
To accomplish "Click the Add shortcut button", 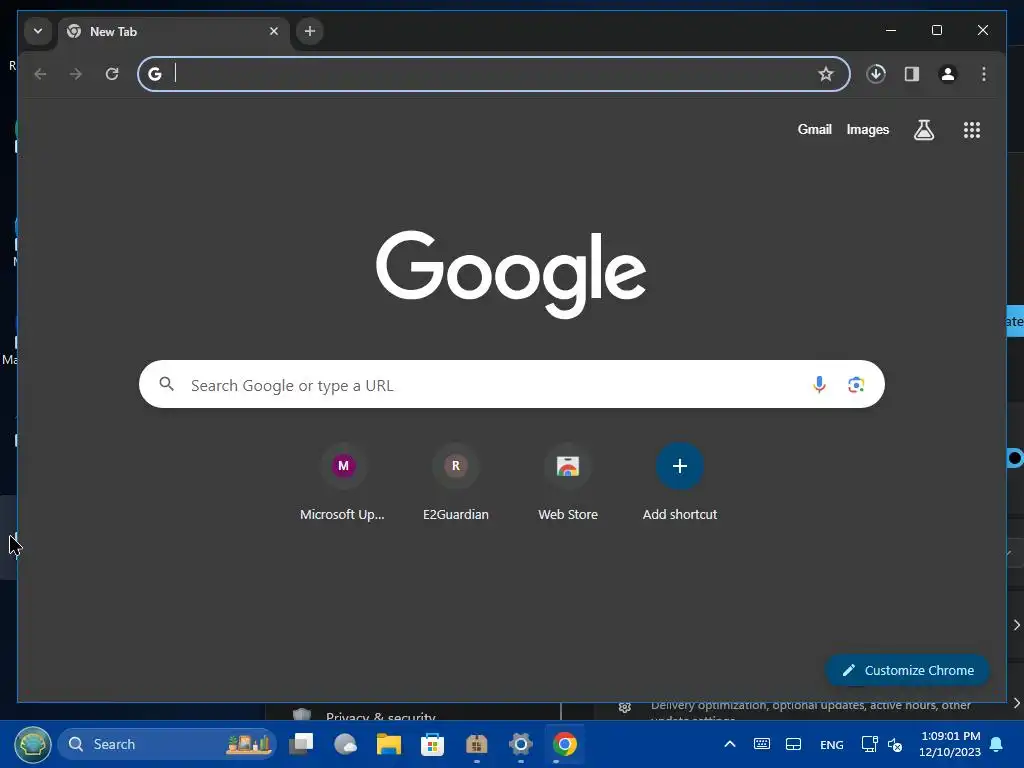I will pos(680,482).
